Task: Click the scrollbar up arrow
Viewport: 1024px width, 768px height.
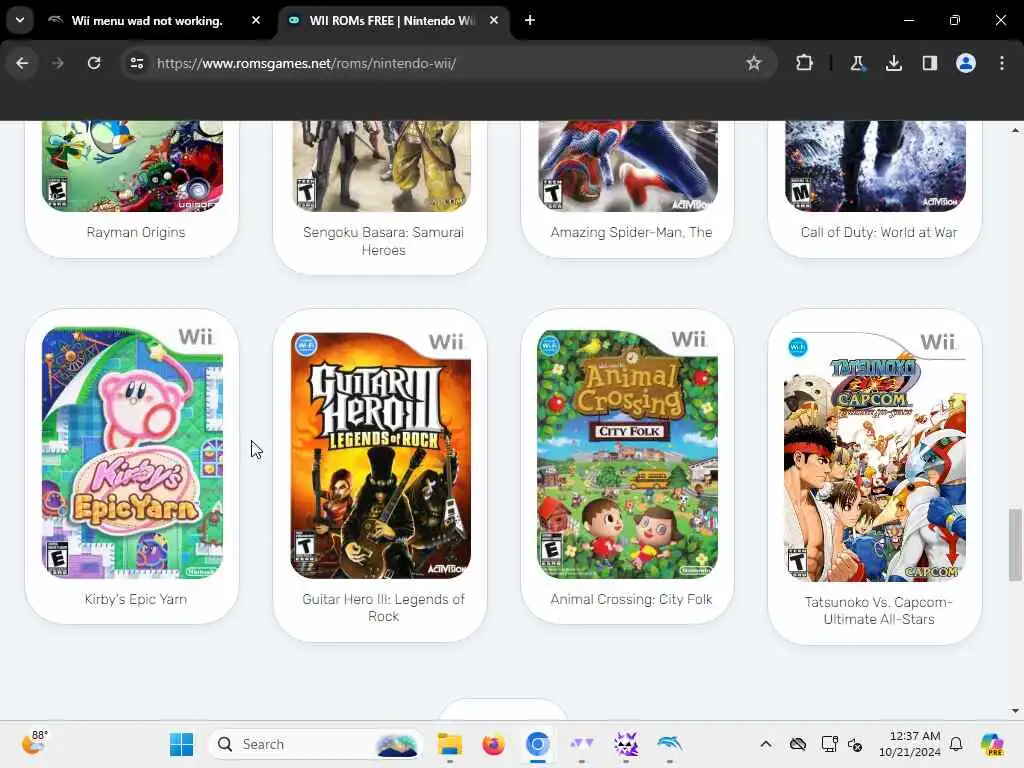Action: [1015, 130]
